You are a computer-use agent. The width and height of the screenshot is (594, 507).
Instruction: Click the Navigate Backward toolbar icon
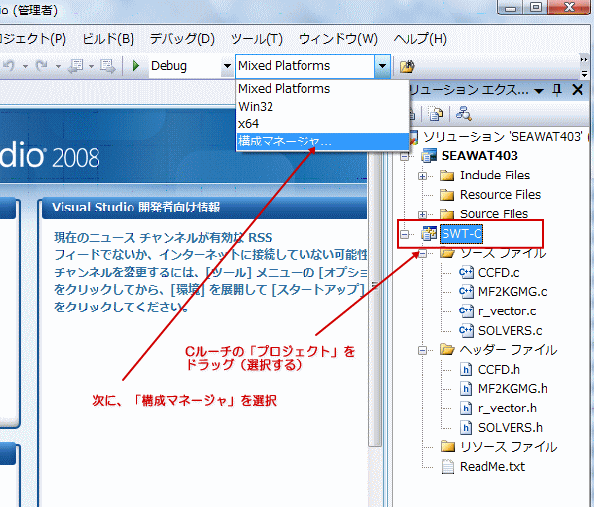(76, 66)
